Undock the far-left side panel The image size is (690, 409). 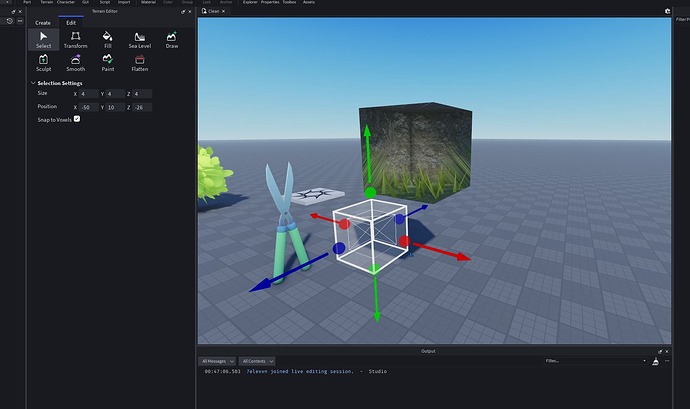pyautogui.click(x=14, y=11)
